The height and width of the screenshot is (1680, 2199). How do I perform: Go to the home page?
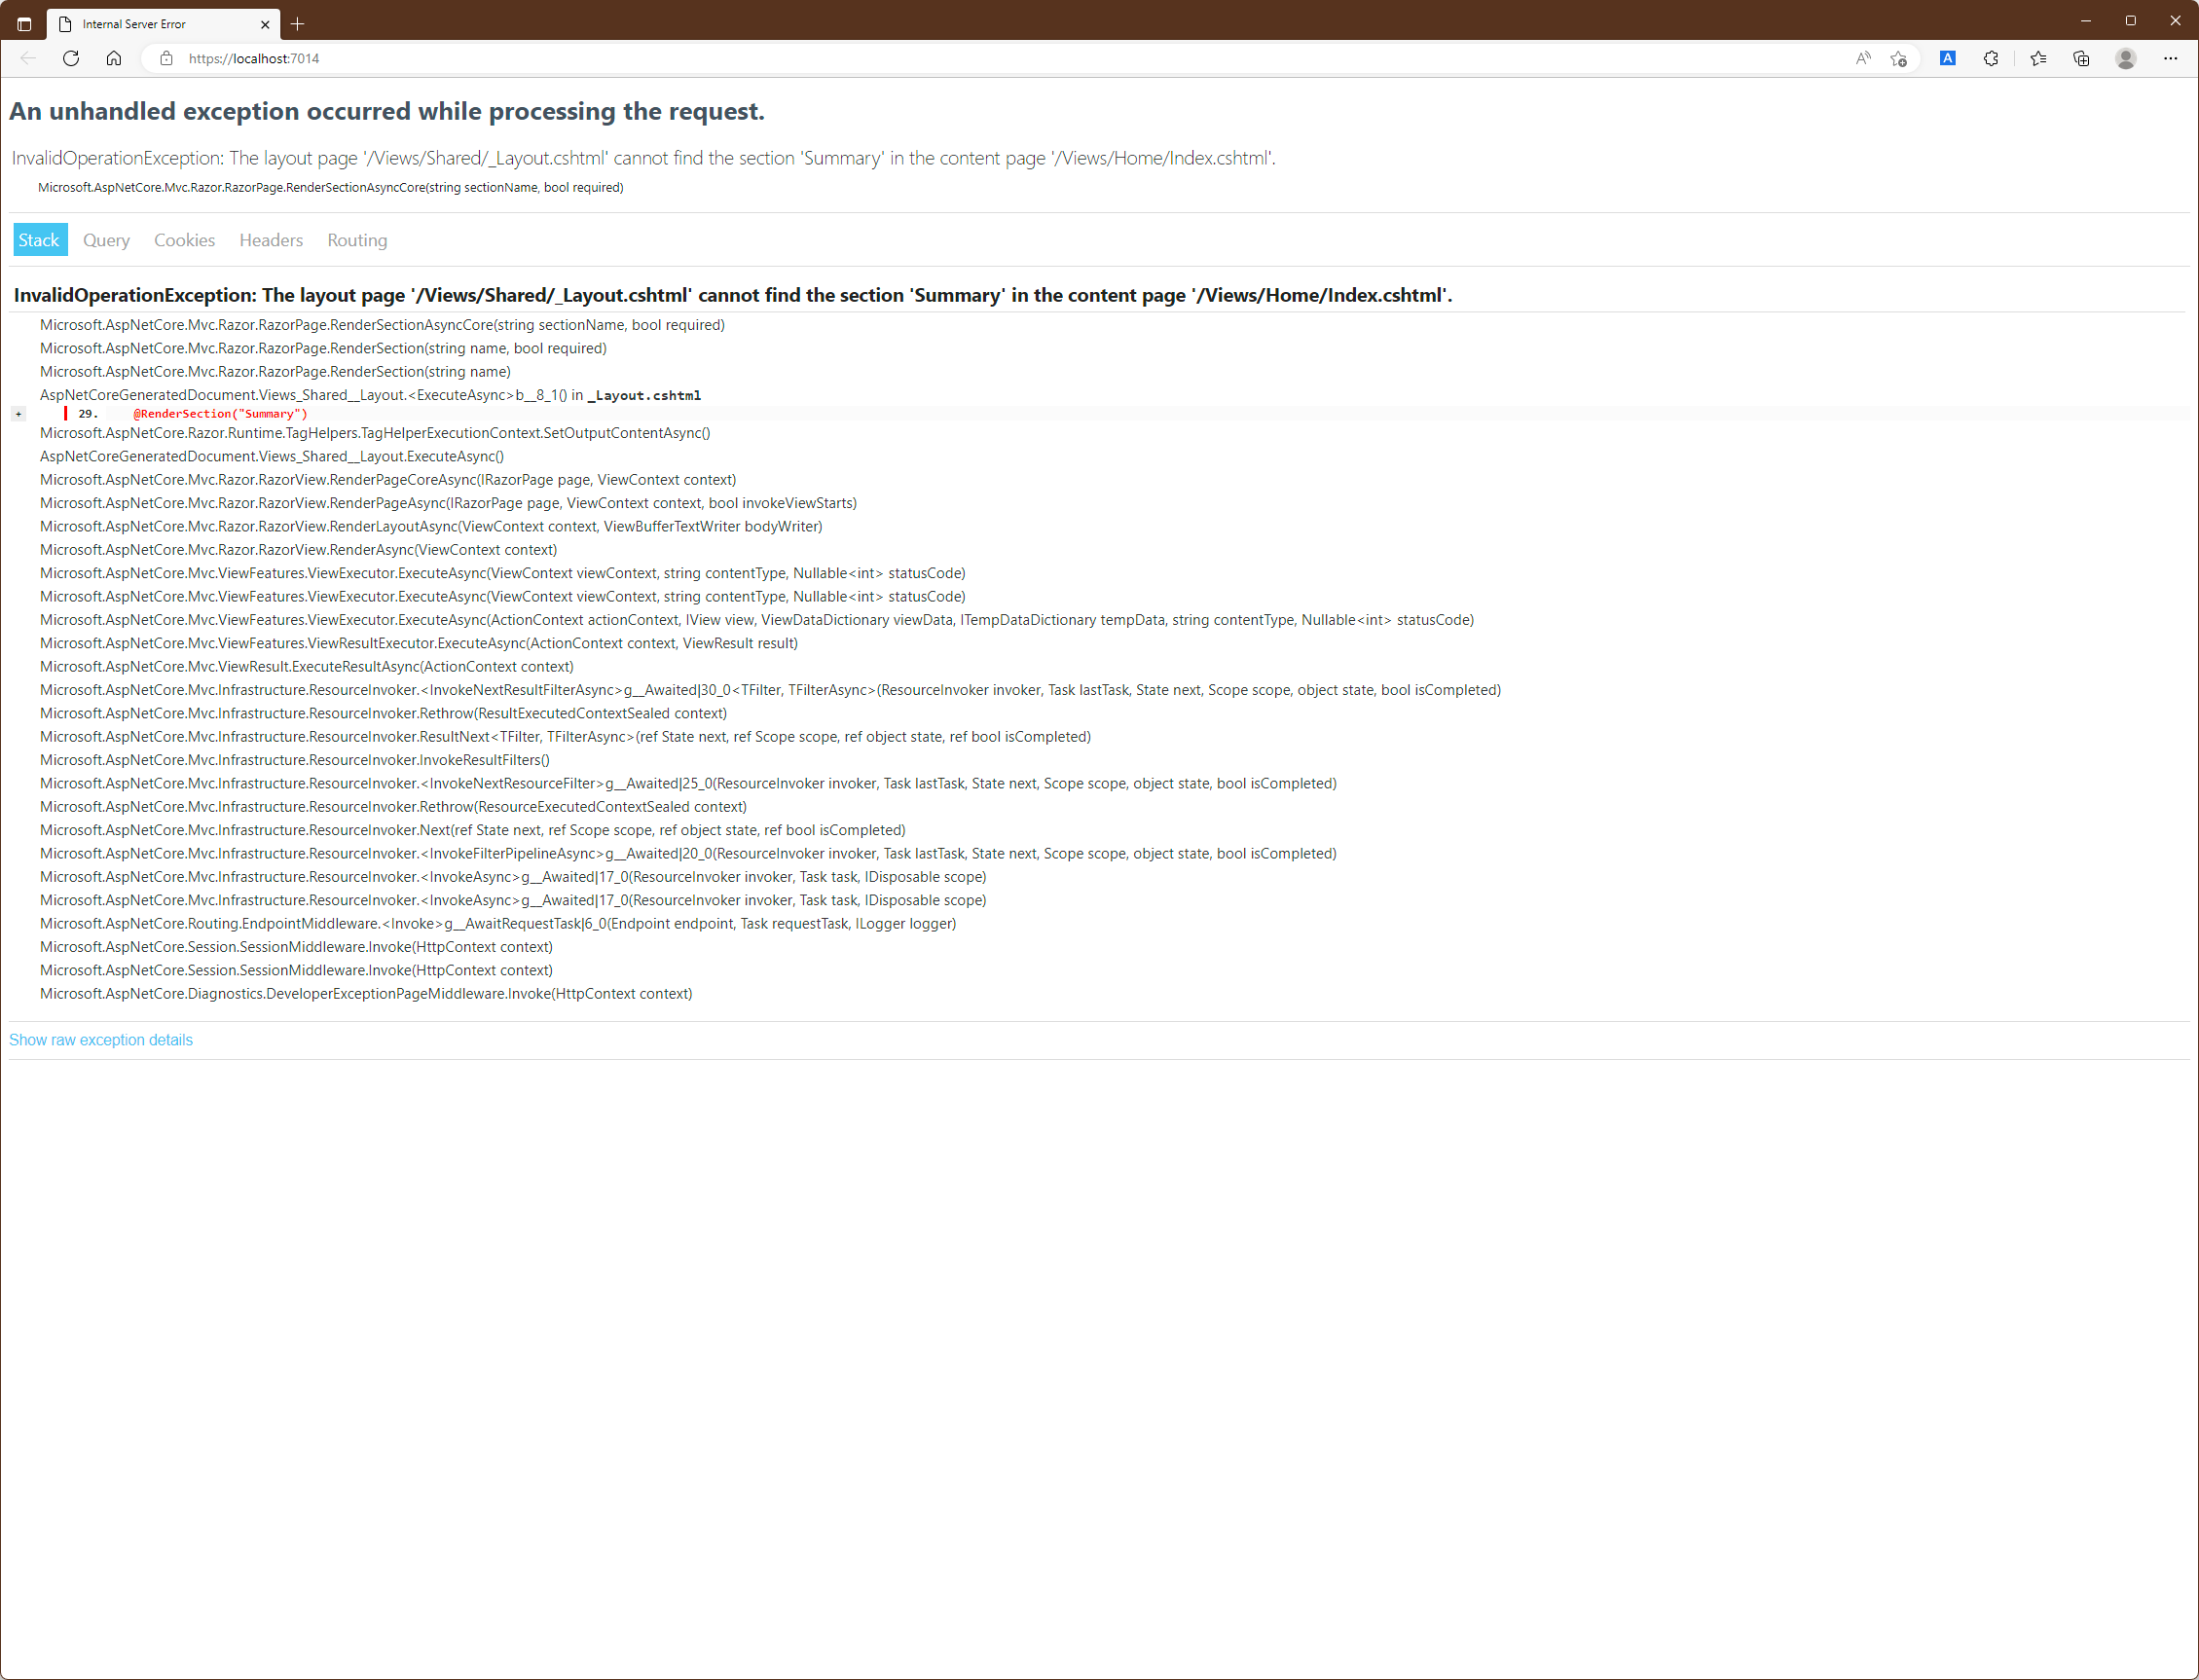click(x=114, y=58)
